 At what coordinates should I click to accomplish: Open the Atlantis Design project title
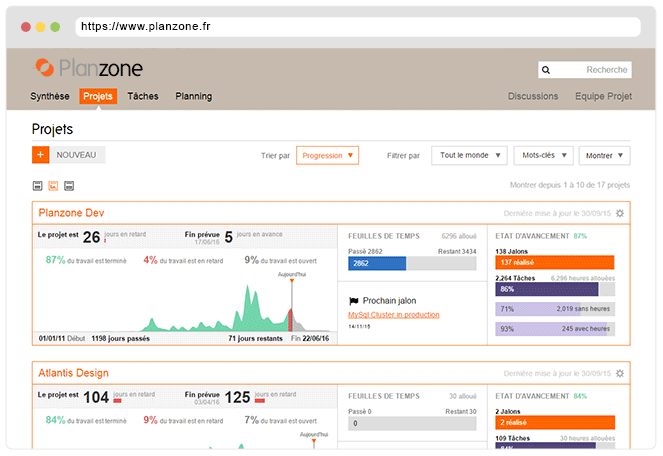coord(74,373)
